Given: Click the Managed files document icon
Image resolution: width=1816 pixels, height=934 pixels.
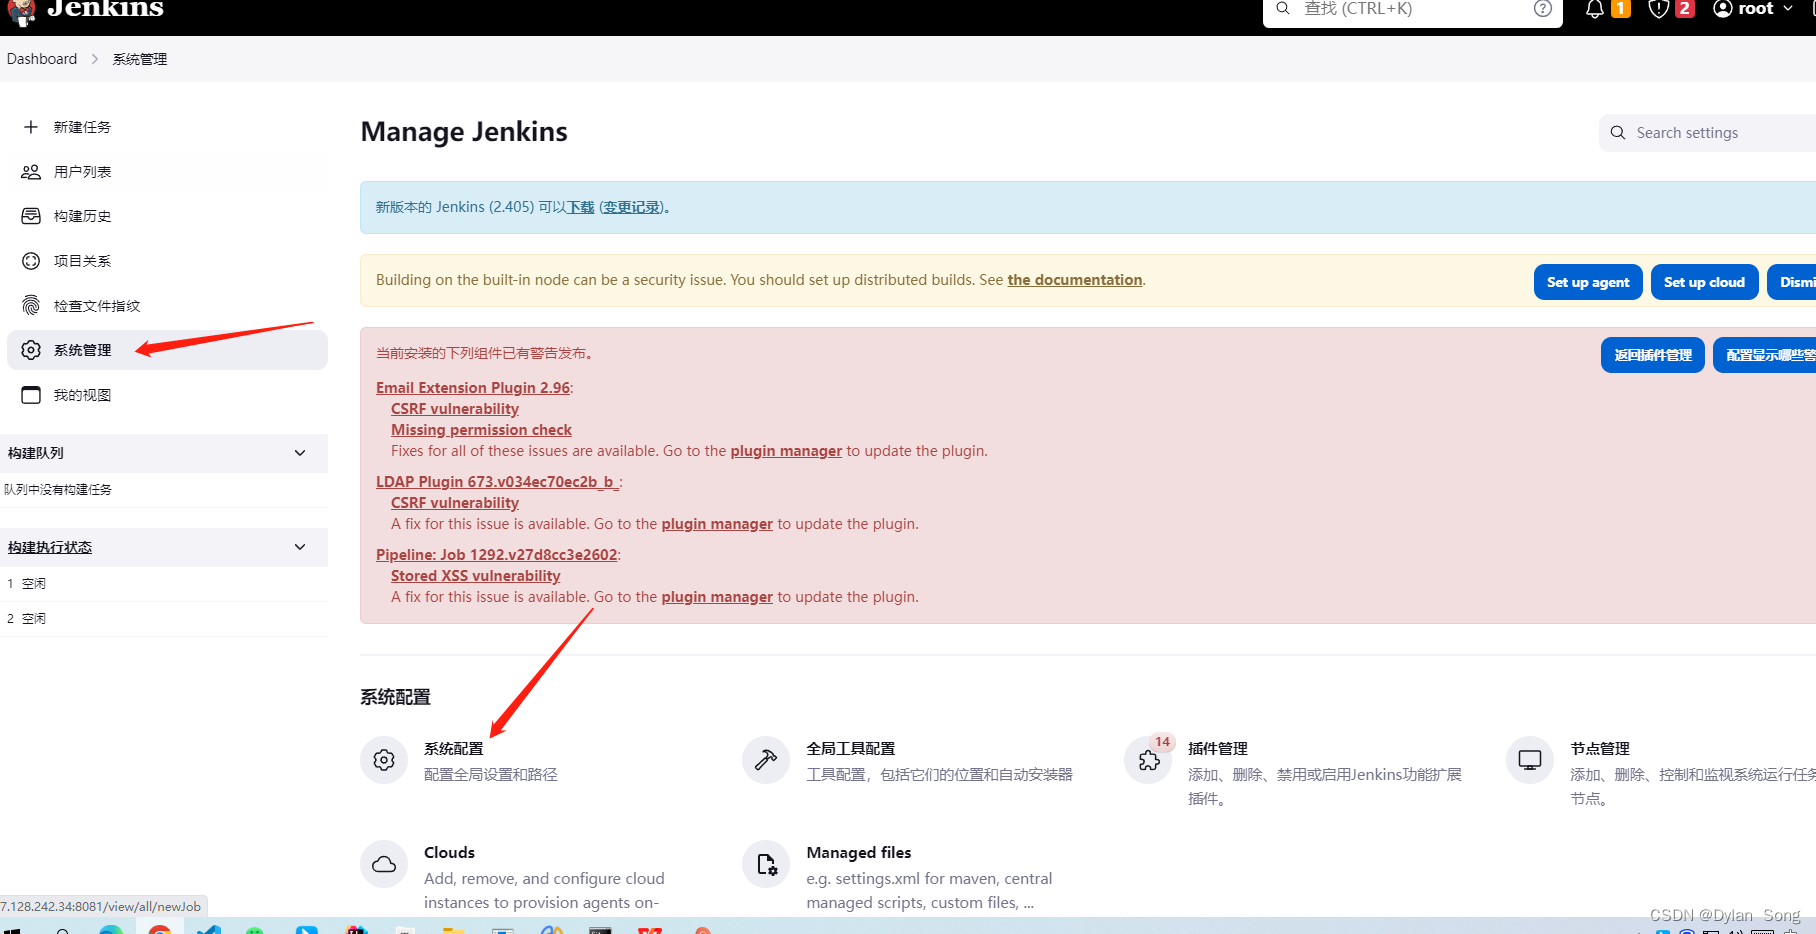Looking at the screenshot, I should point(766,864).
